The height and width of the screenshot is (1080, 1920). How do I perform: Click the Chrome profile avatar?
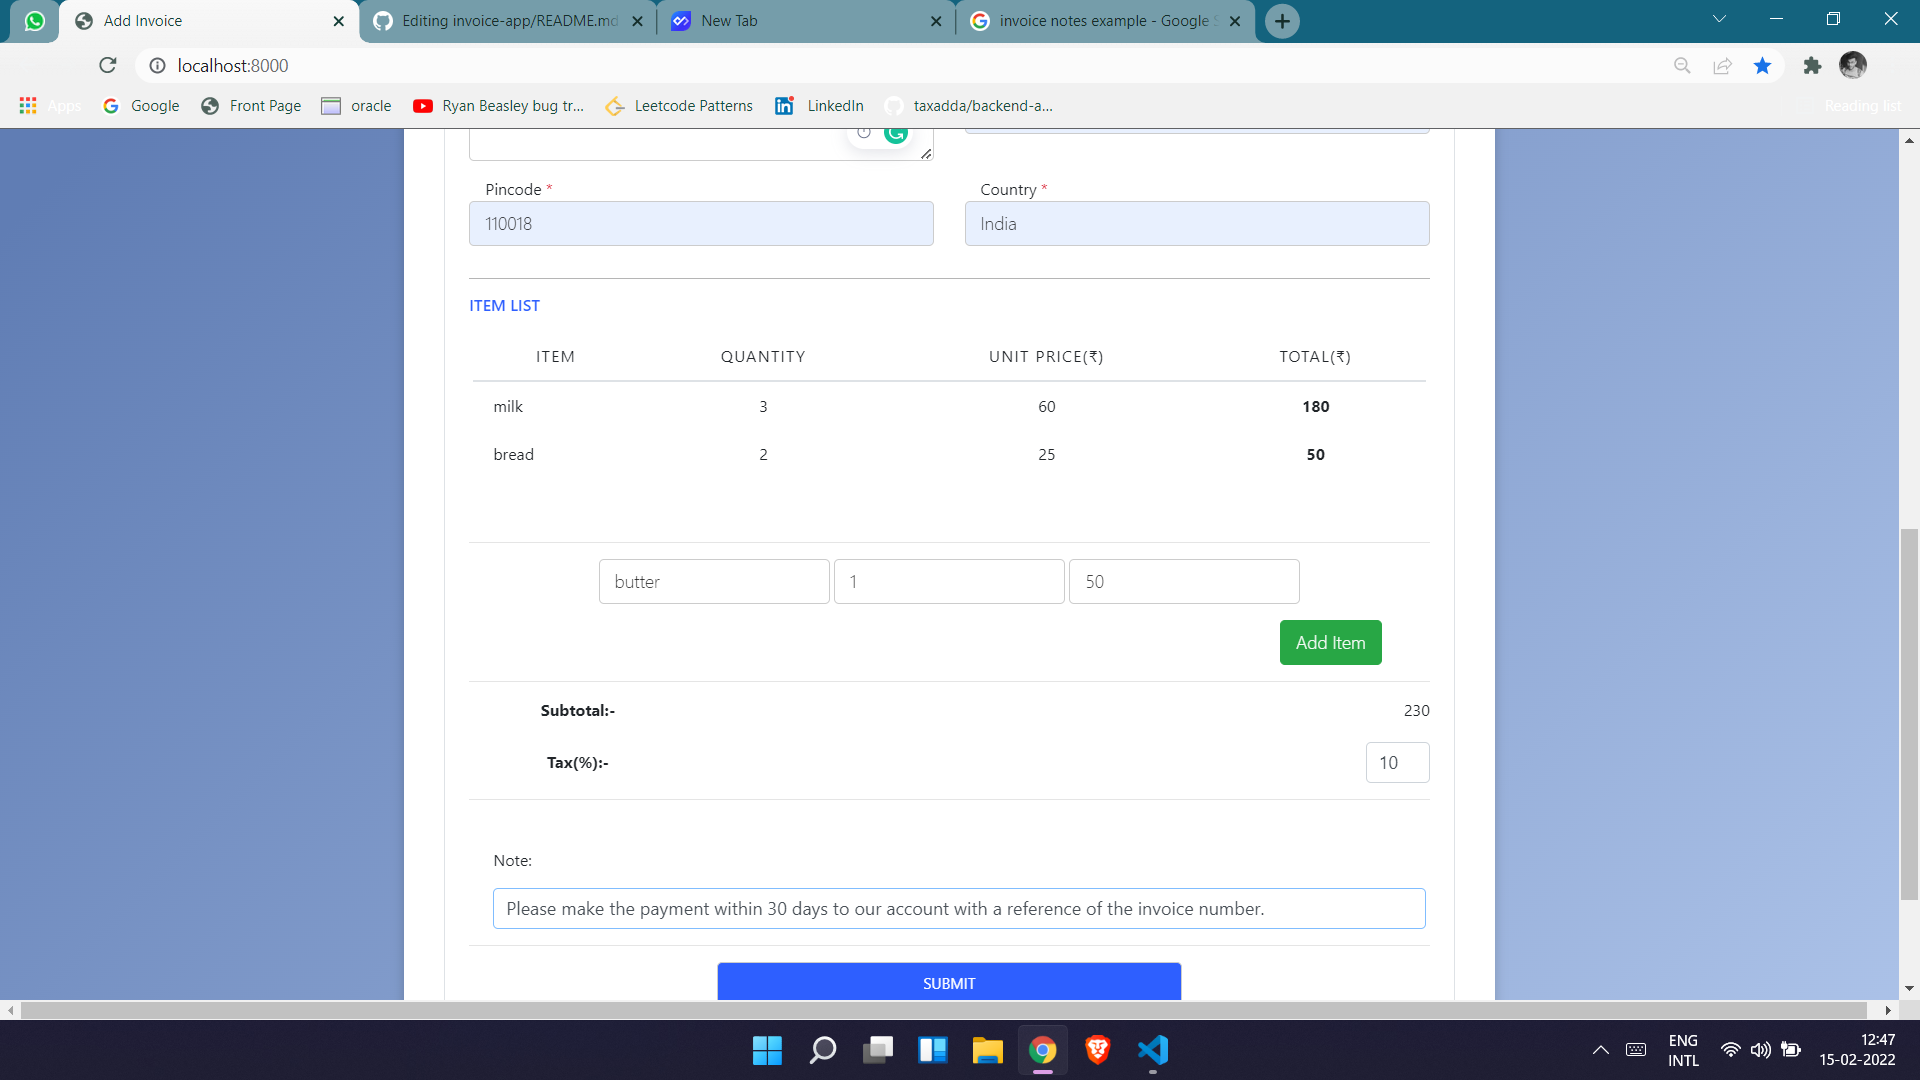point(1853,65)
